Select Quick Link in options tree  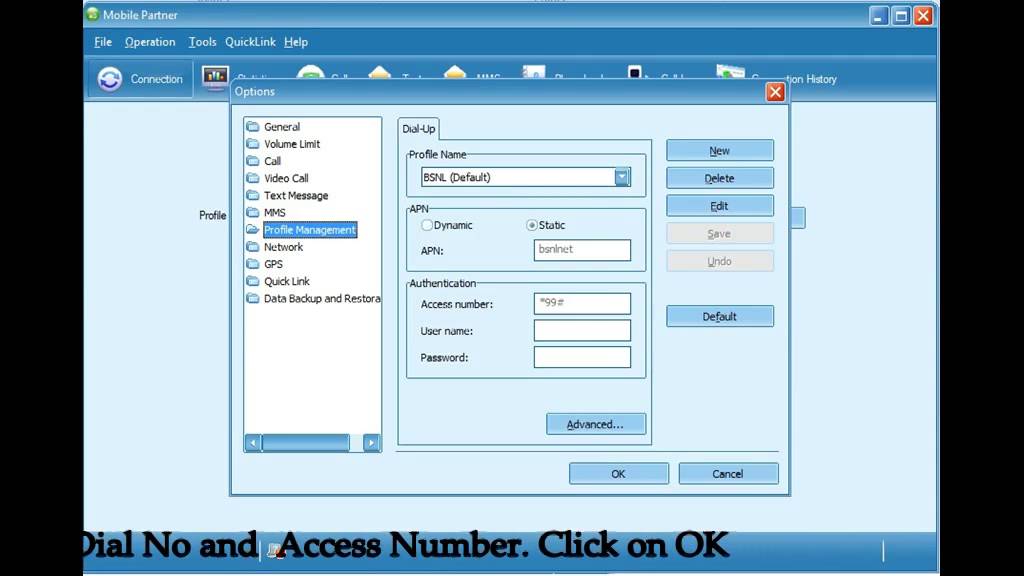[x=287, y=281]
